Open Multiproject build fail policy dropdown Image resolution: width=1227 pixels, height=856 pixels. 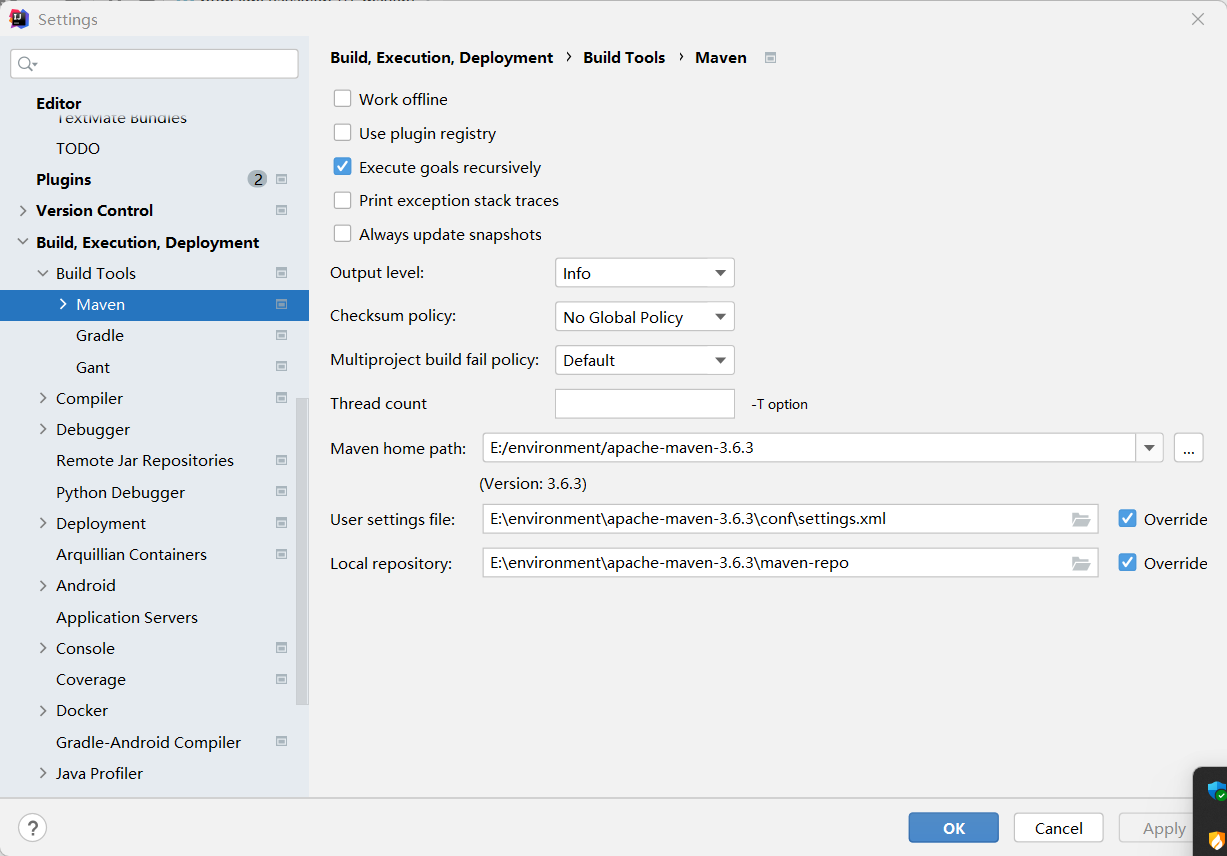645,360
